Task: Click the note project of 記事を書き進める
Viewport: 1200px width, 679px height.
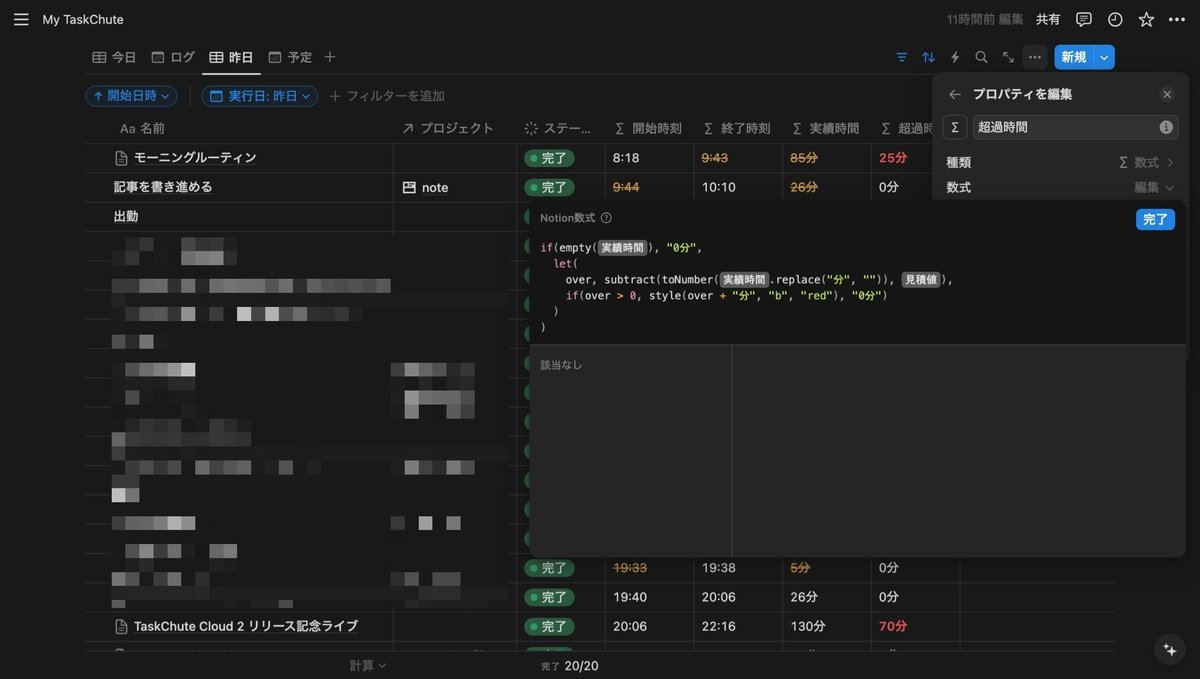Action: 426,187
